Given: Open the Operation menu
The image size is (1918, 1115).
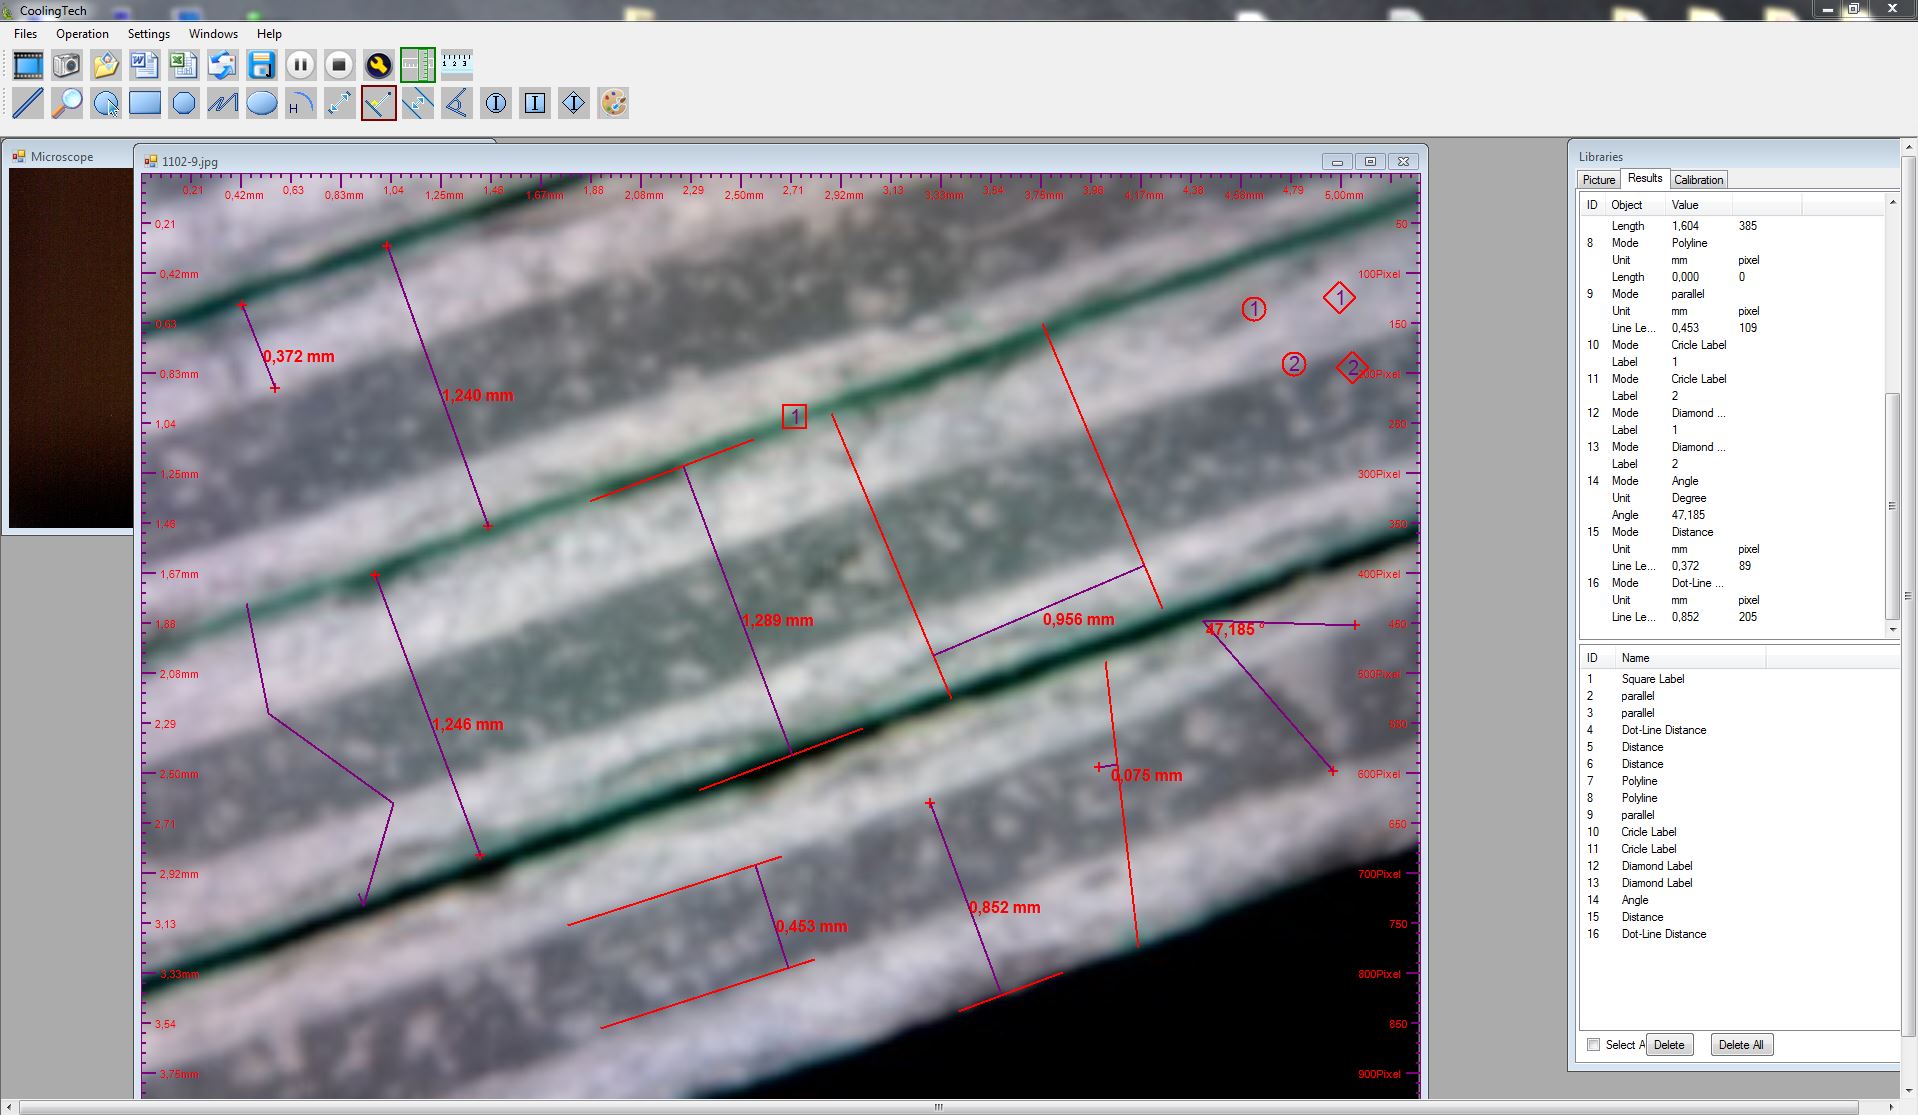Looking at the screenshot, I should pos(82,34).
